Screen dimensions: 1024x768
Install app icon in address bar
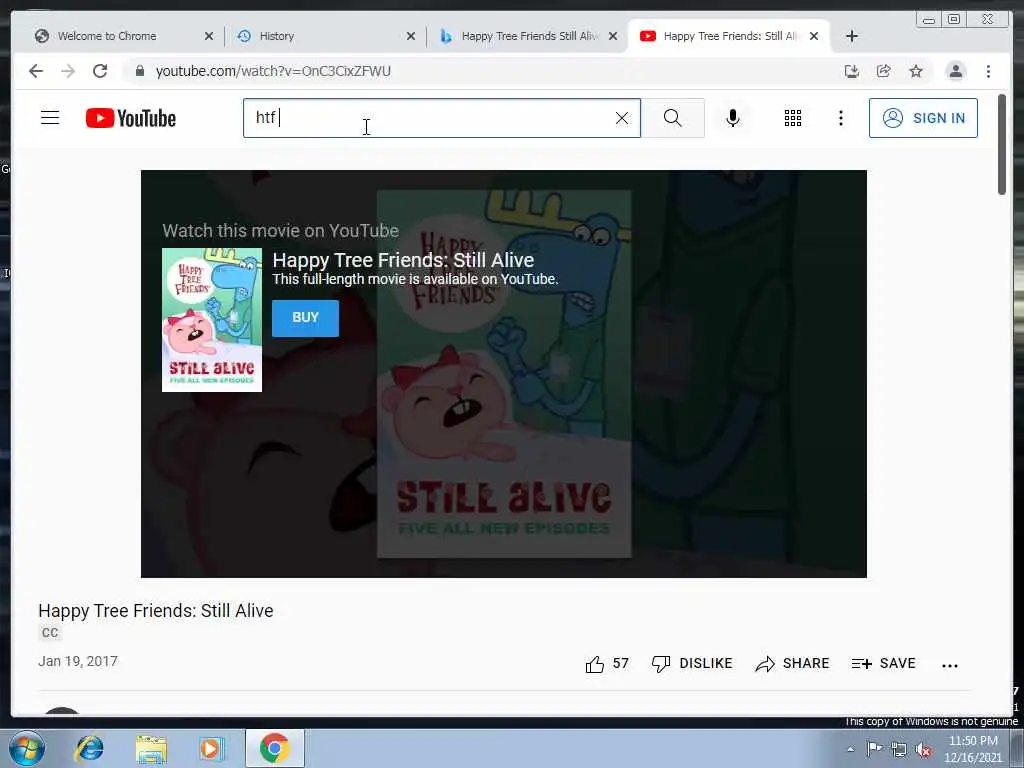[x=852, y=71]
